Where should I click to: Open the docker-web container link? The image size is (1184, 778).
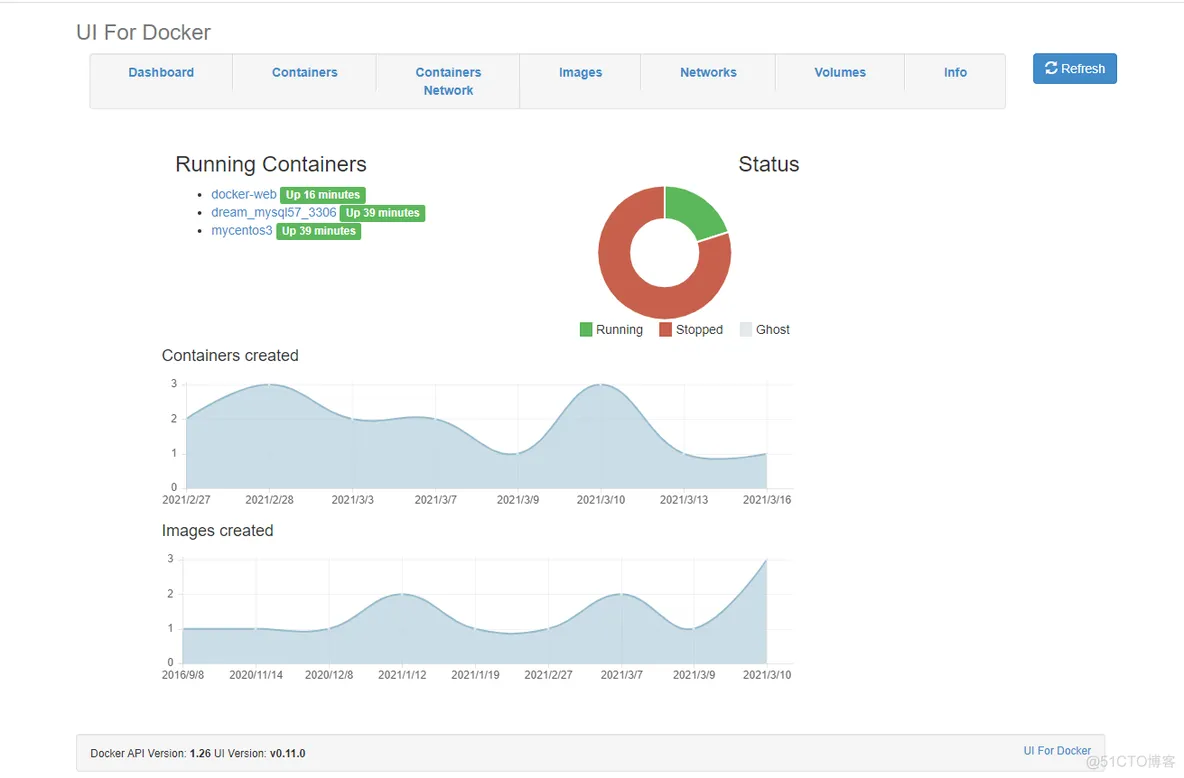[x=243, y=194]
